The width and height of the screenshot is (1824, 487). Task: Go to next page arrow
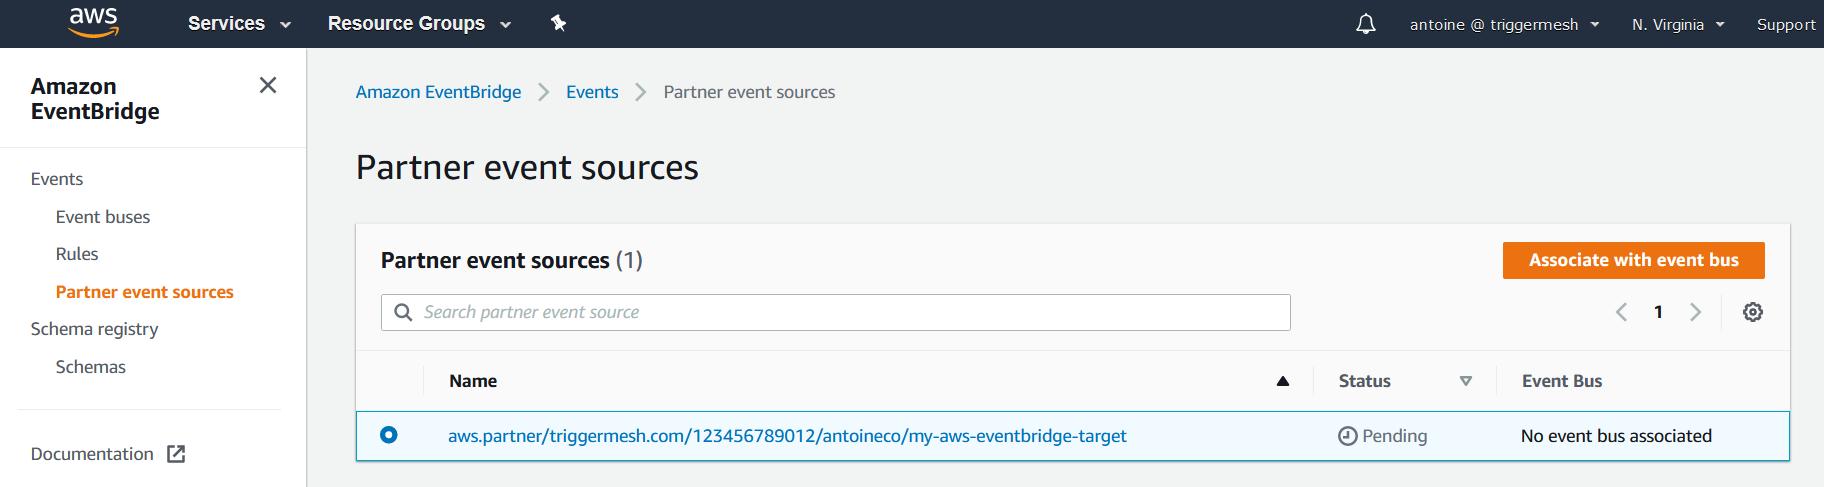[x=1695, y=312]
